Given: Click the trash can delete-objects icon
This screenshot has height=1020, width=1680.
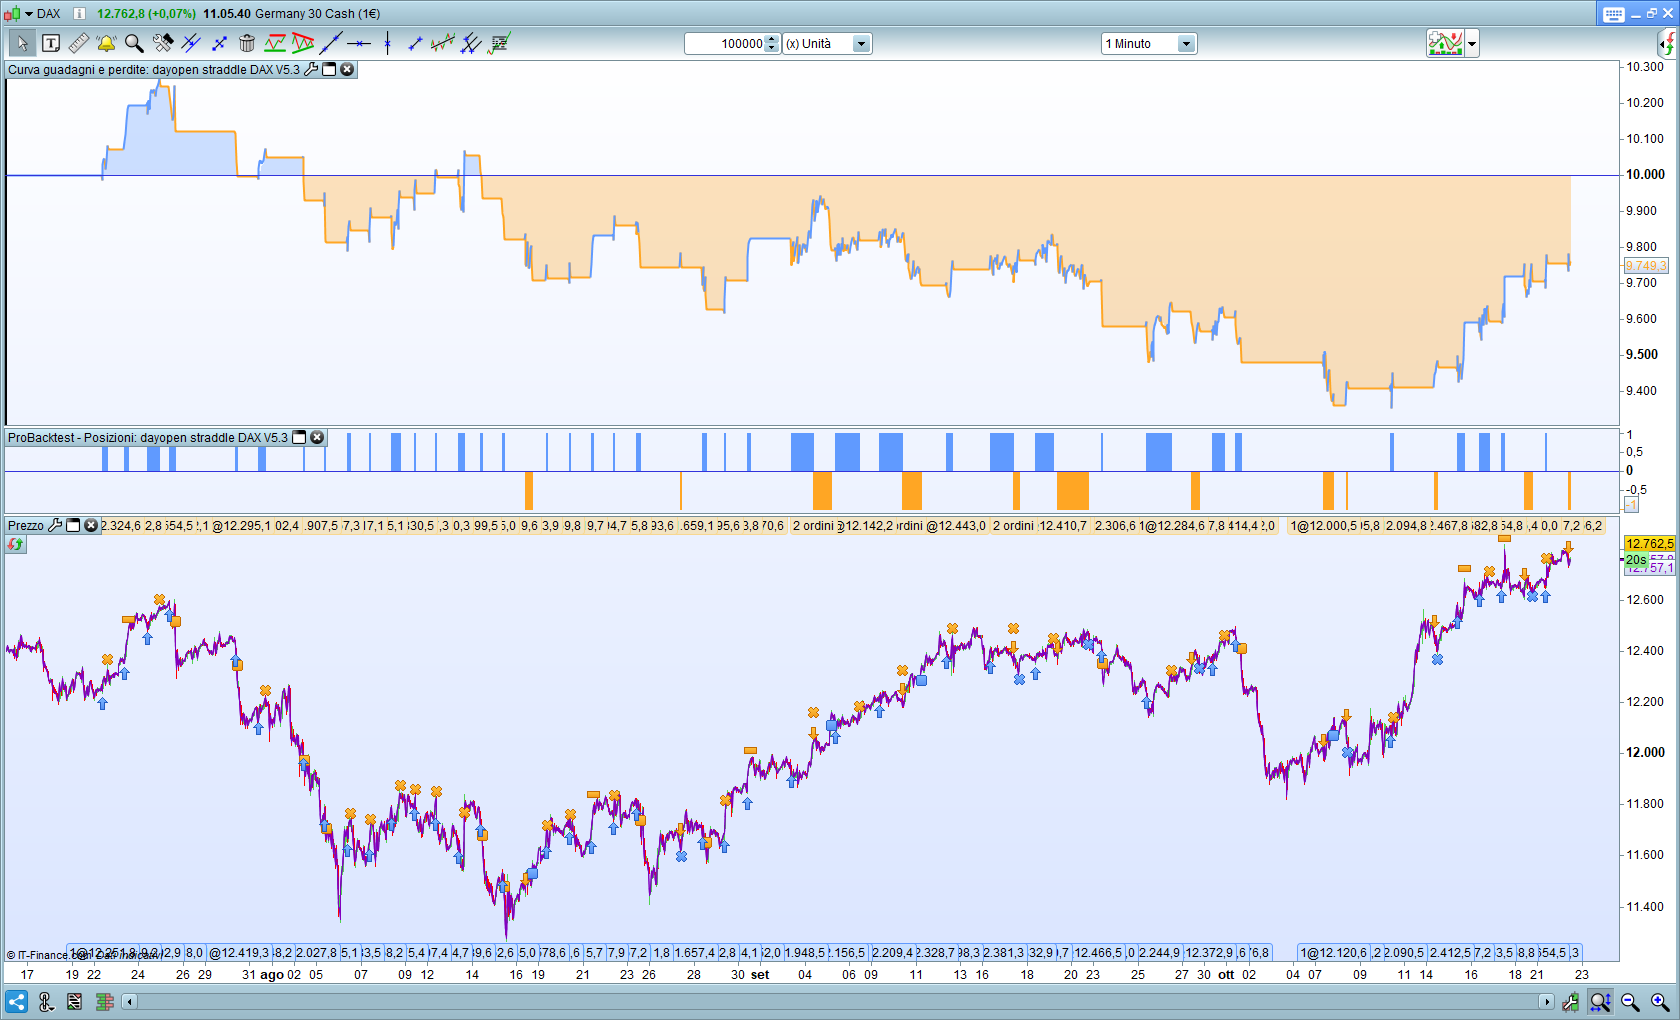Looking at the screenshot, I should pyautogui.click(x=247, y=43).
